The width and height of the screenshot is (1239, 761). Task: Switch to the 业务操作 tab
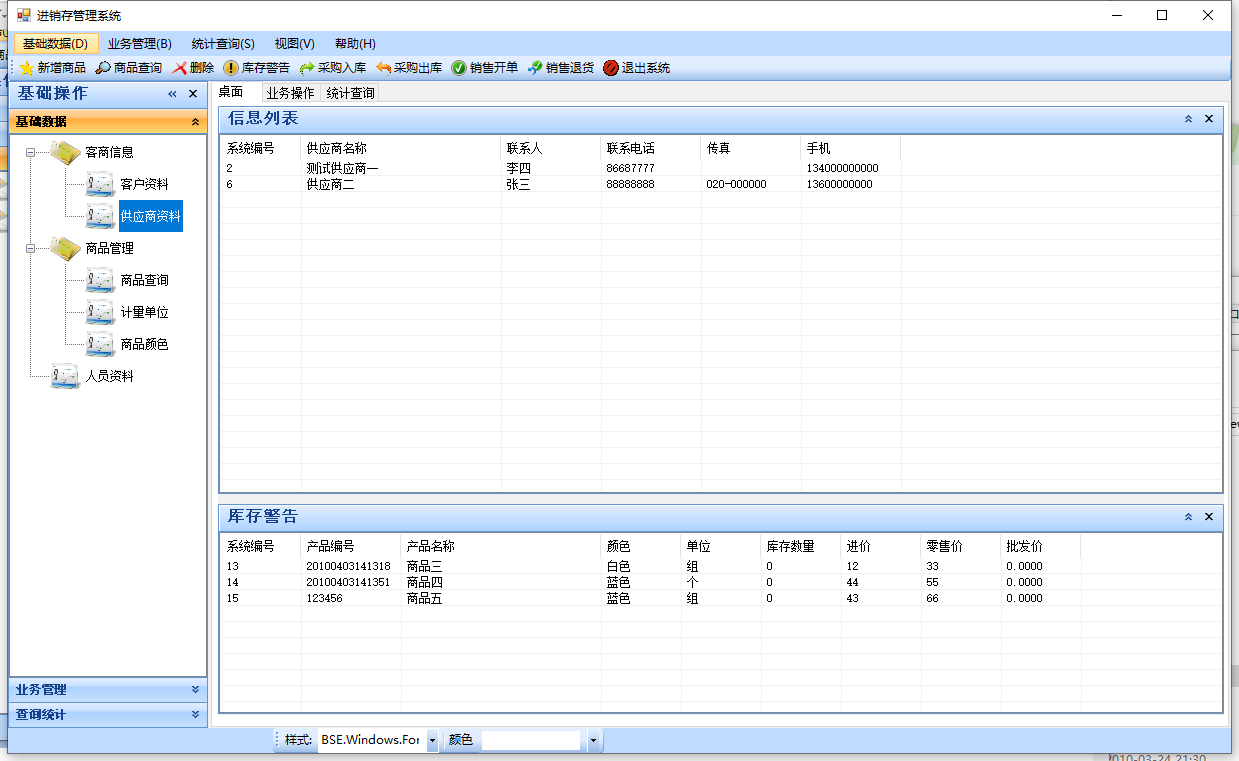pos(290,93)
